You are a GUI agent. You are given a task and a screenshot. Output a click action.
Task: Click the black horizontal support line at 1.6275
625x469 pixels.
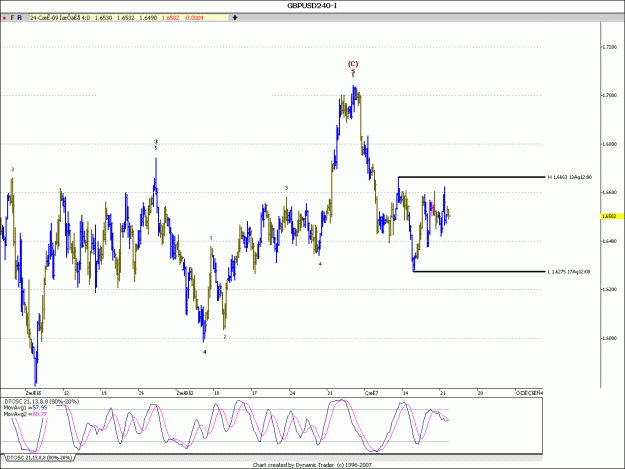coord(479,271)
